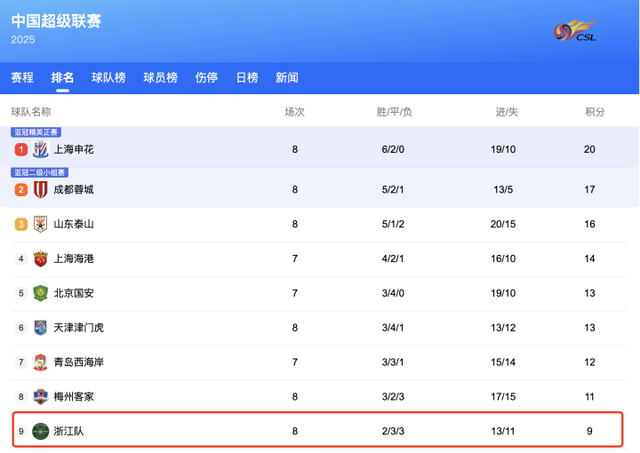Image resolution: width=640 pixels, height=453 pixels.
Task: Click the 上海申花 team badge
Action: (40, 149)
